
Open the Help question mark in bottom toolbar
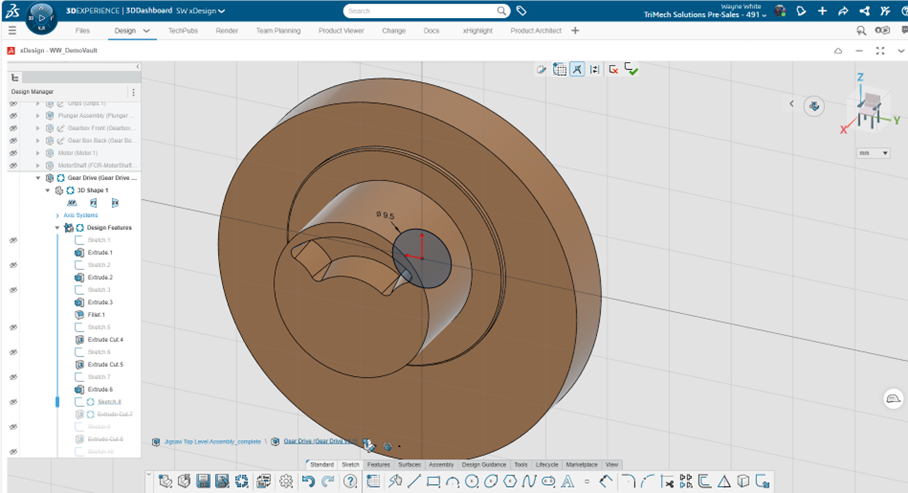click(x=350, y=482)
